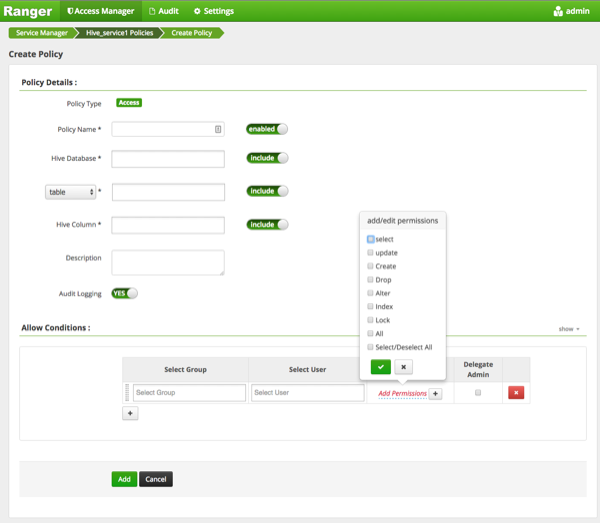600x523 pixels.
Task: Click the green Add button
Action: click(124, 479)
